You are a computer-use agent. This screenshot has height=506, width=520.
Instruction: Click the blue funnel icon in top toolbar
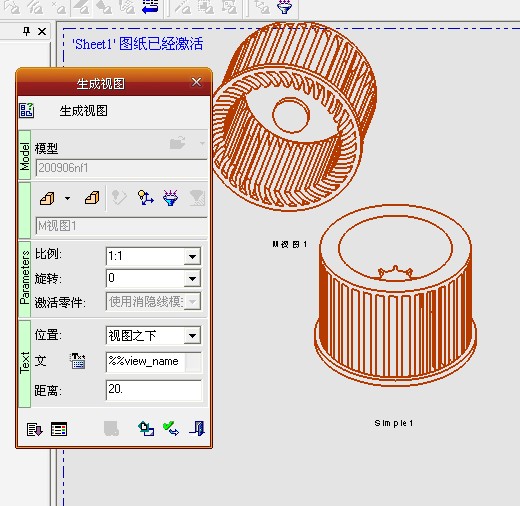coord(284,7)
